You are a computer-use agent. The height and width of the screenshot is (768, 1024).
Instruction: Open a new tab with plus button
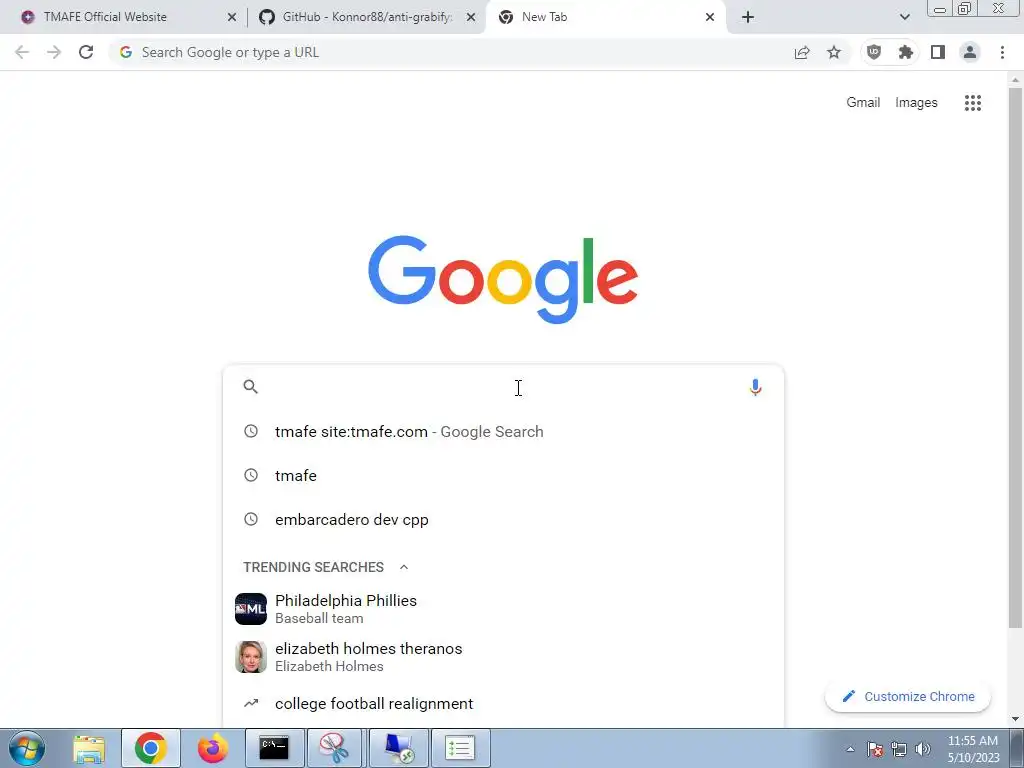tap(748, 17)
